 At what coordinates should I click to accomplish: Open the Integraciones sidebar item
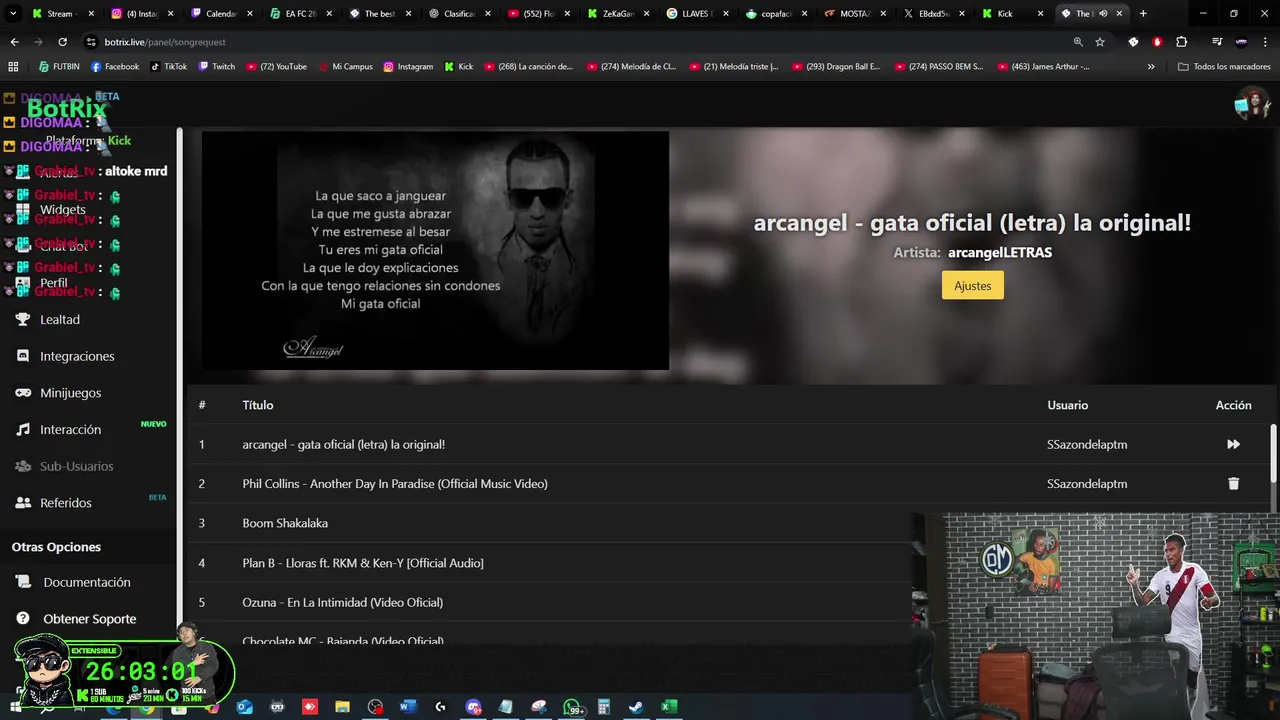(x=77, y=356)
